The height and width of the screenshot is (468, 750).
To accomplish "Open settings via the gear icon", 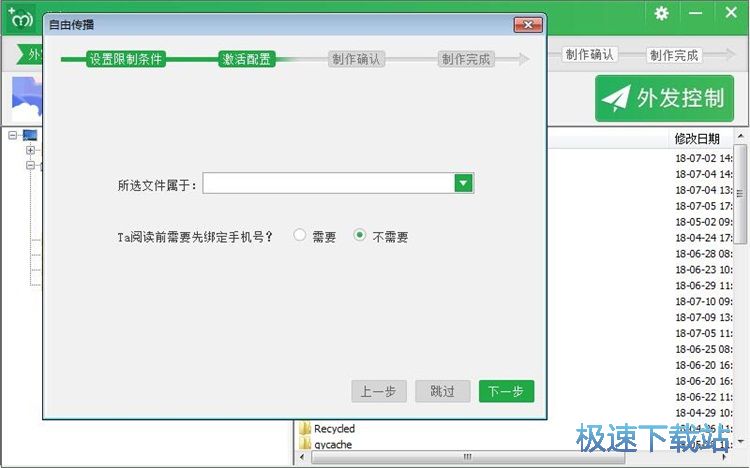I will coord(662,13).
